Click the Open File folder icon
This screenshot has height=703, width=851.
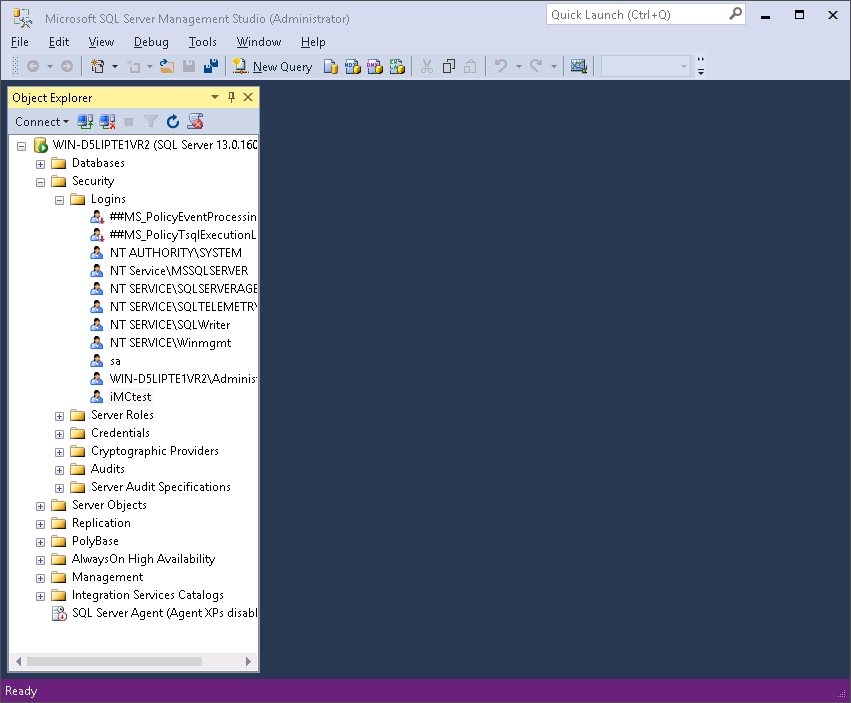point(167,66)
